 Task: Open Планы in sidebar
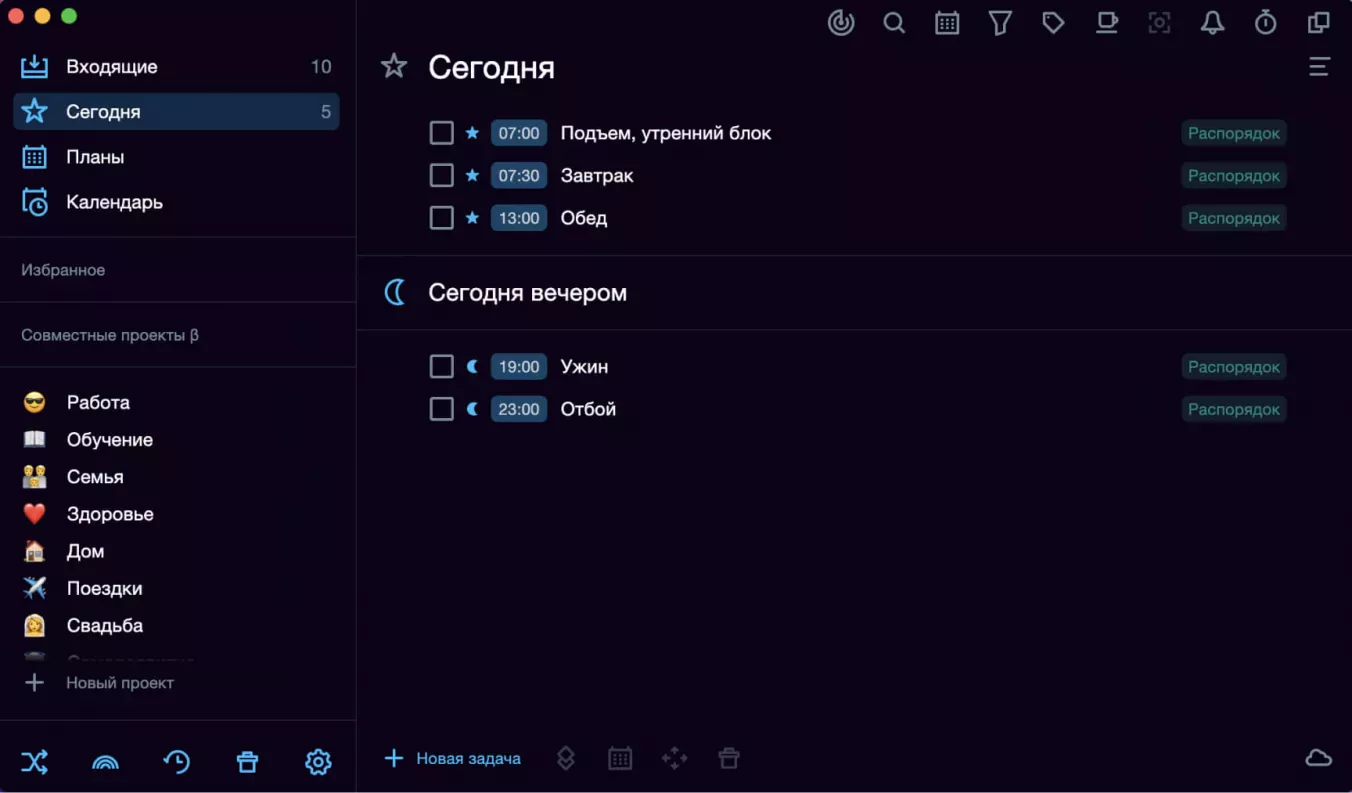pos(176,157)
